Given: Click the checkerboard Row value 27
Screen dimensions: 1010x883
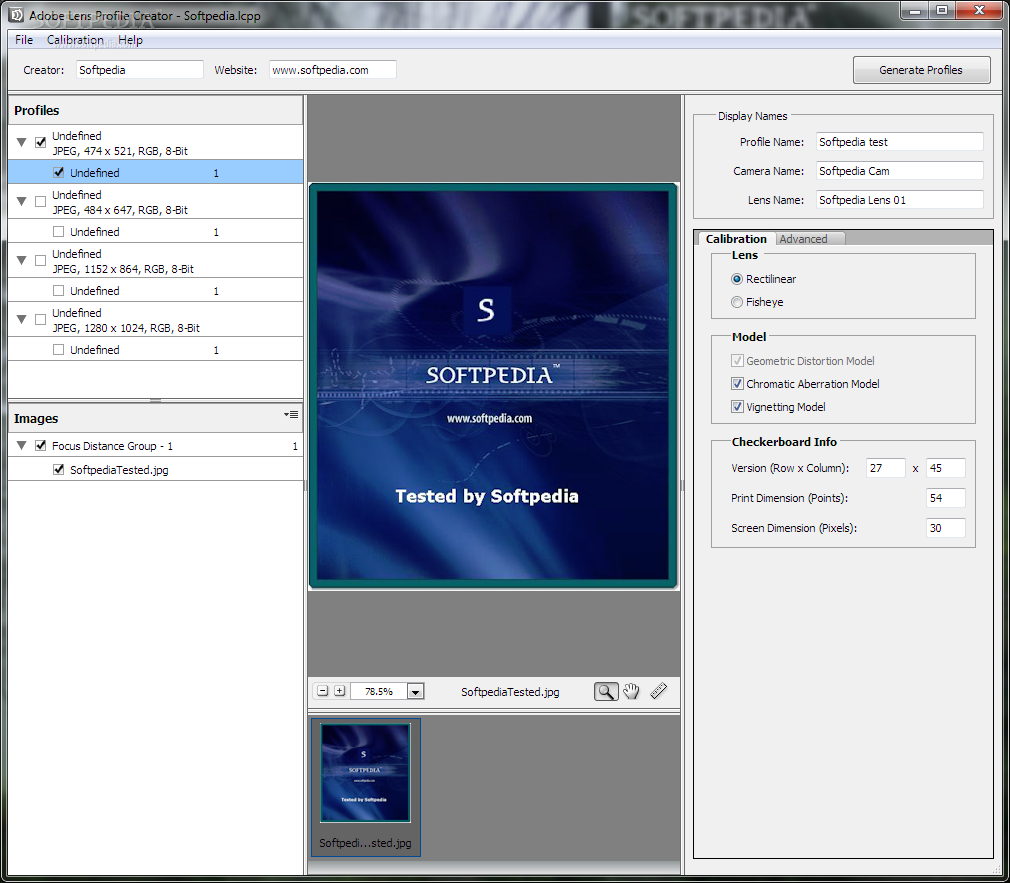Looking at the screenshot, I should (886, 468).
